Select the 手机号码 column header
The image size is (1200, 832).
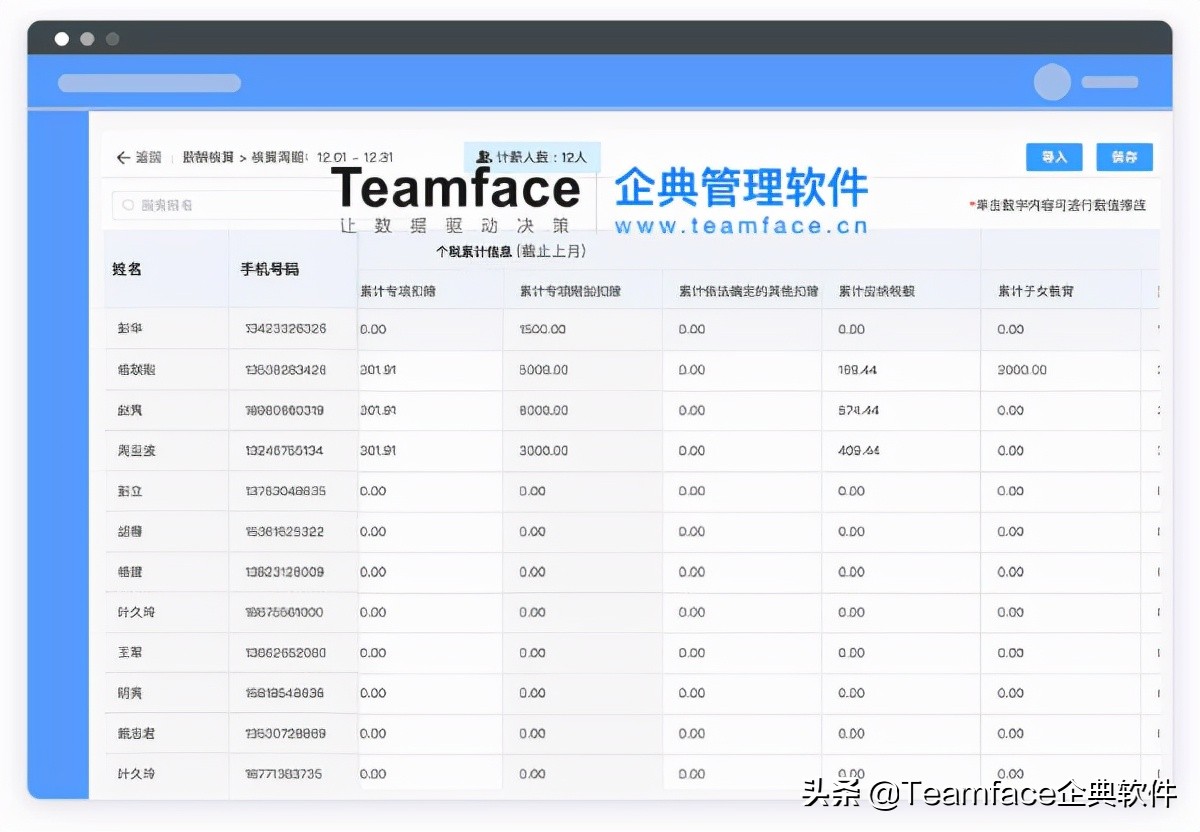[x=269, y=269]
